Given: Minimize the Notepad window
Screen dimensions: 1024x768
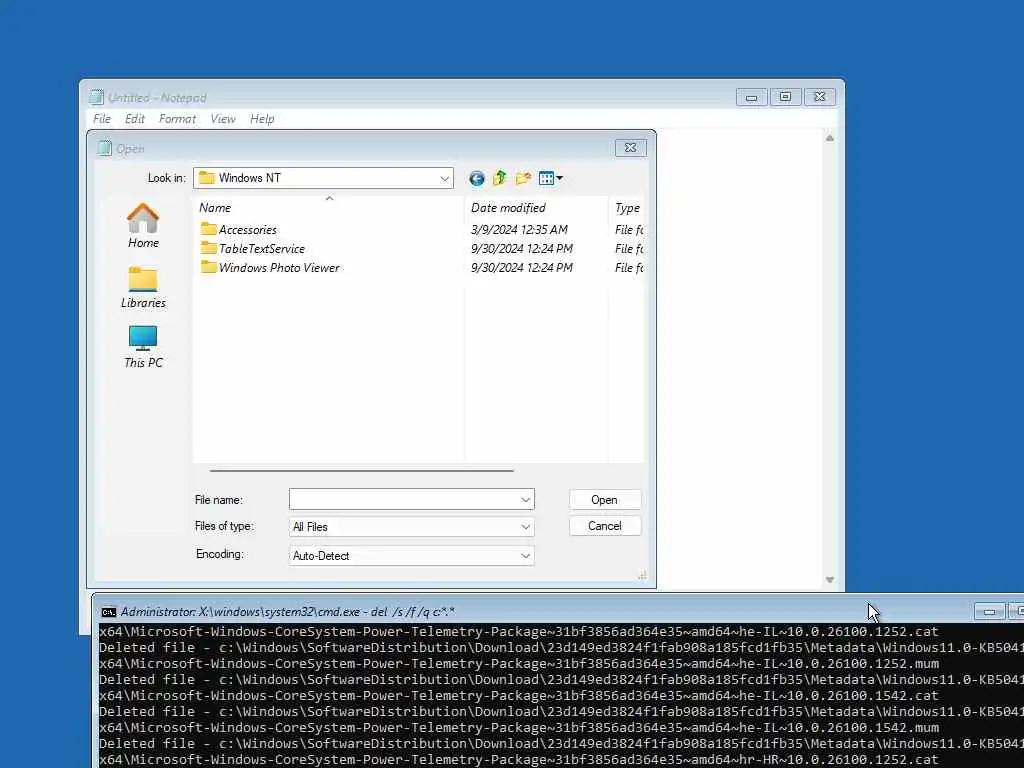Looking at the screenshot, I should click(752, 97).
